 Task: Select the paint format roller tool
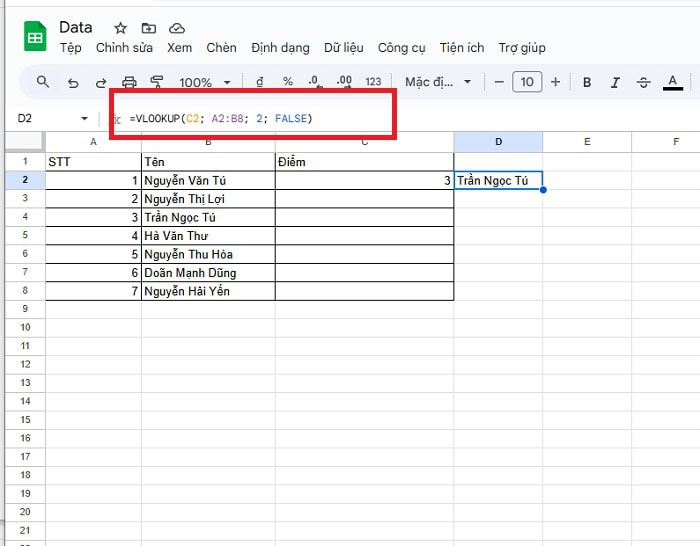coord(157,82)
